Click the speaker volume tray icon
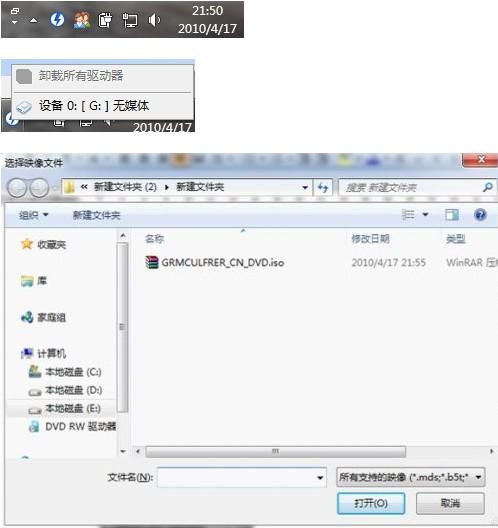 (154, 20)
